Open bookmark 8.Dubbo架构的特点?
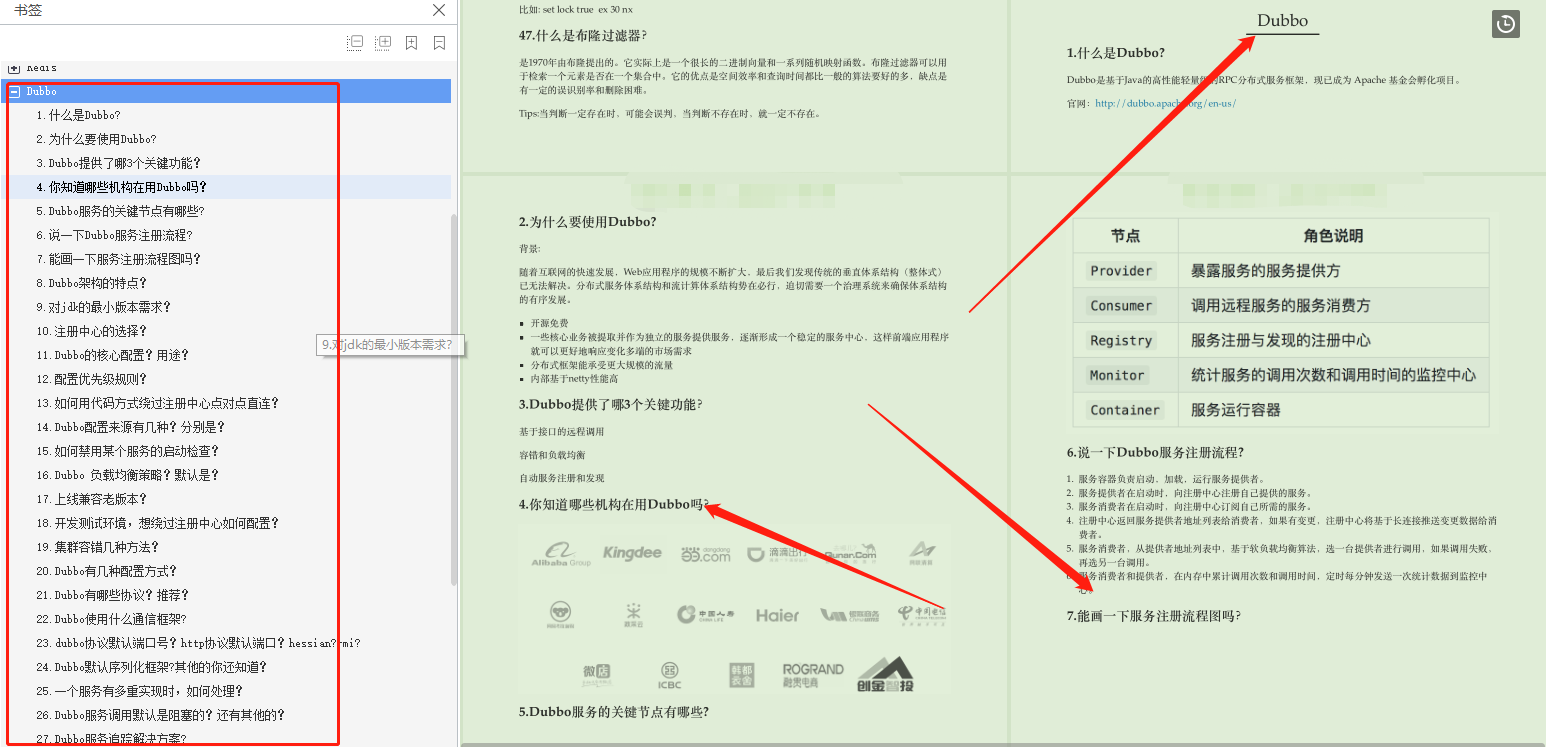The height and width of the screenshot is (747, 1546). click(x=92, y=283)
